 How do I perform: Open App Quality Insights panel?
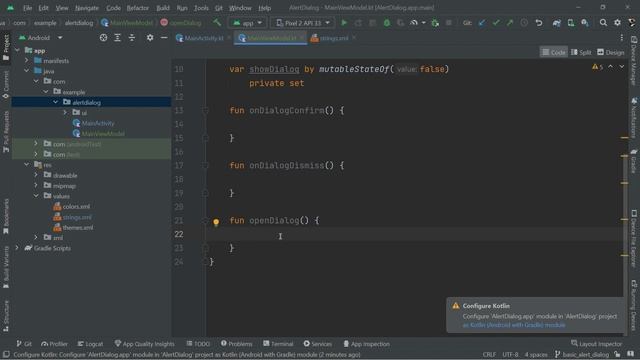pos(144,344)
